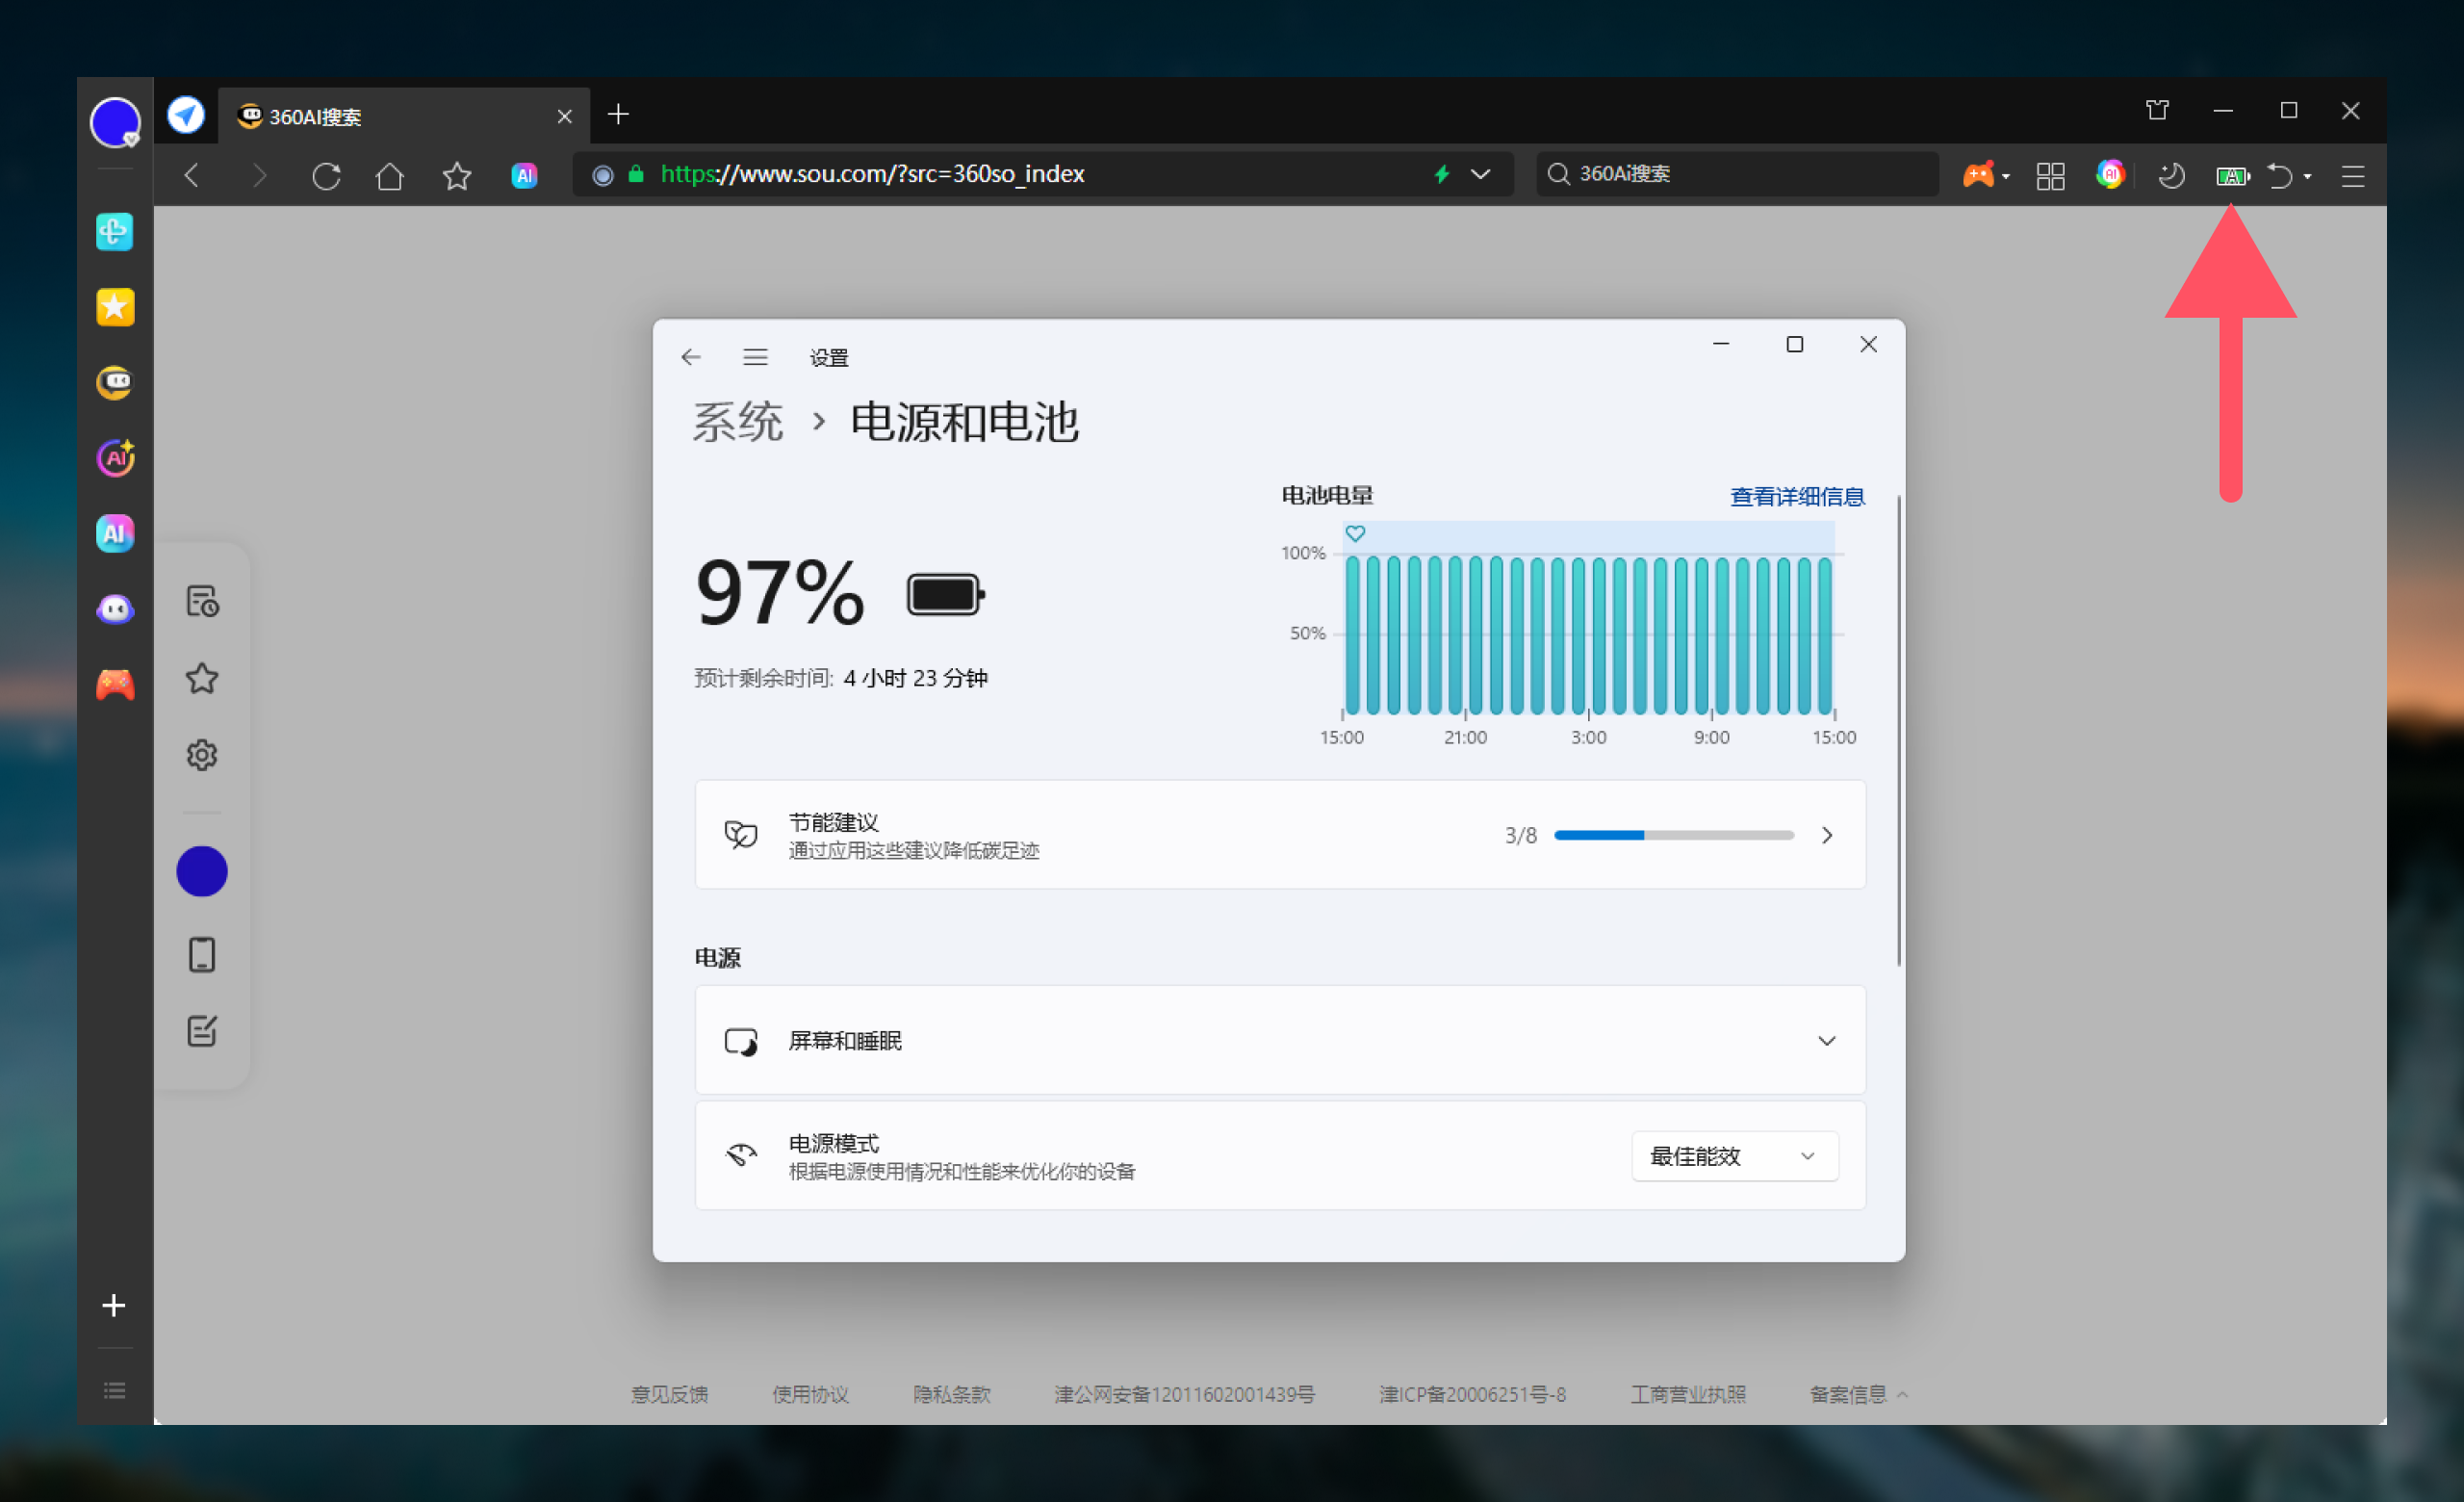
Task: Open the red gamepad sidebar icon
Action: (x=115, y=685)
